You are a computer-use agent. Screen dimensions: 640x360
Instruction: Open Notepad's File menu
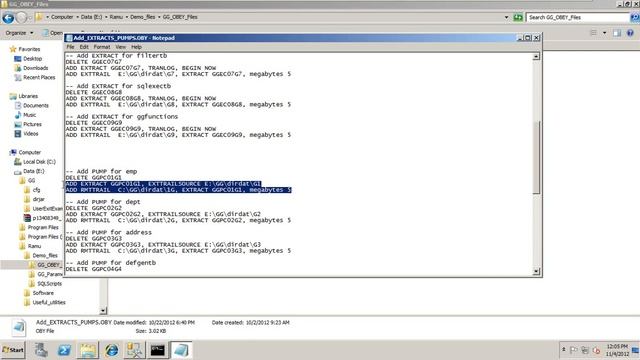(x=70, y=47)
